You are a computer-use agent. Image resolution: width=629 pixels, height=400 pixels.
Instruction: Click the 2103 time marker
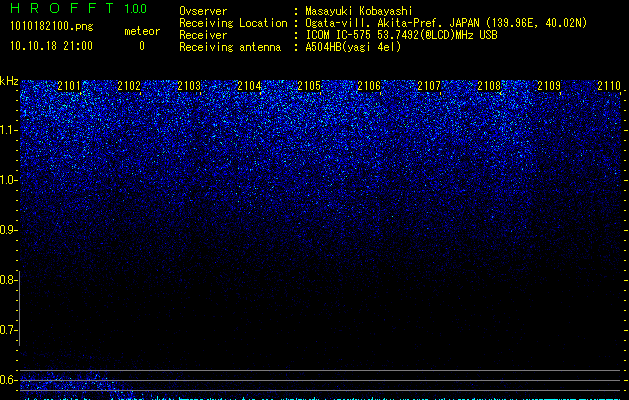coord(189,86)
